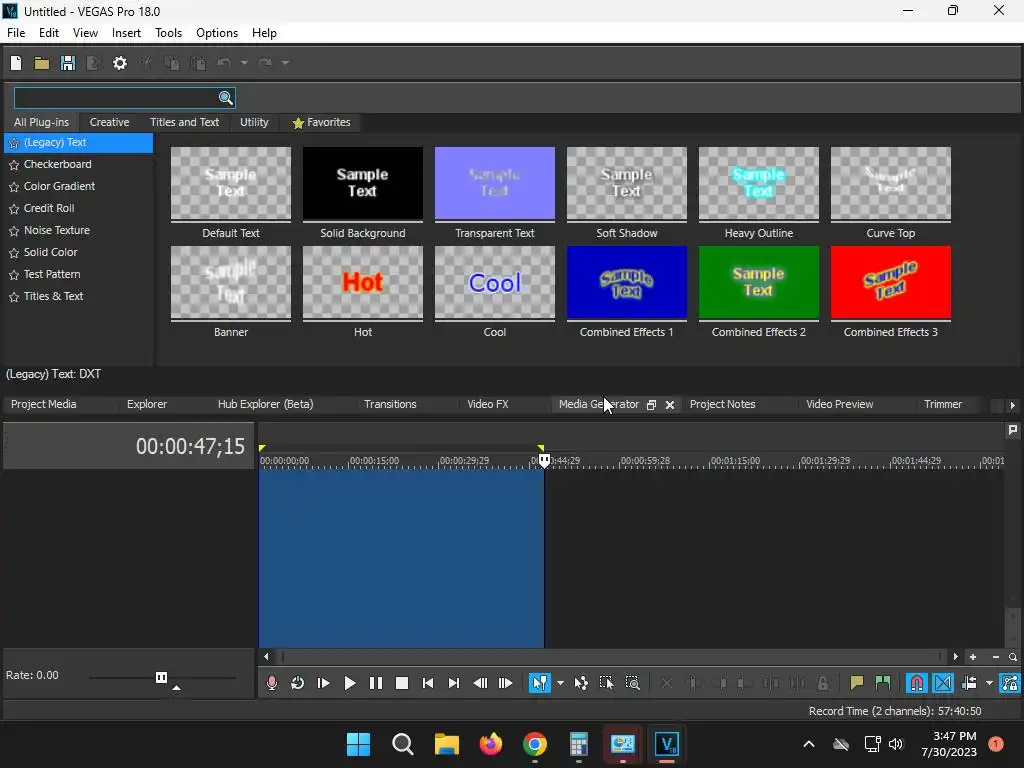This screenshot has width=1024, height=768.
Task: Choose the Hot text preset thumbnail
Action: [362, 282]
